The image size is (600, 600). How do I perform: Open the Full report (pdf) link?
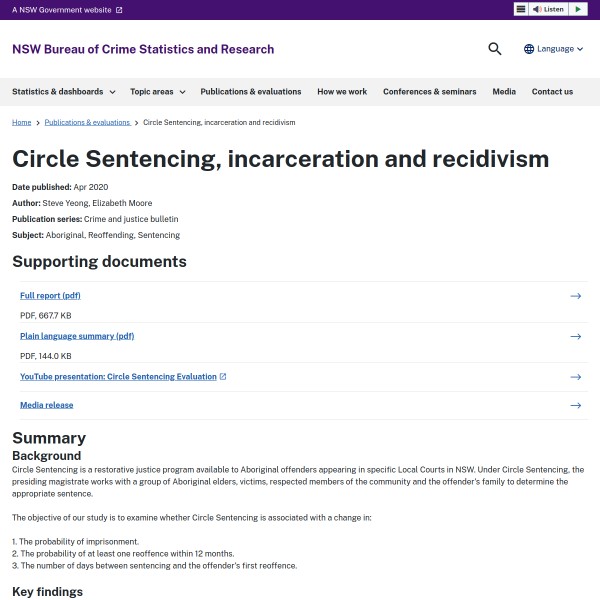[x=50, y=296]
